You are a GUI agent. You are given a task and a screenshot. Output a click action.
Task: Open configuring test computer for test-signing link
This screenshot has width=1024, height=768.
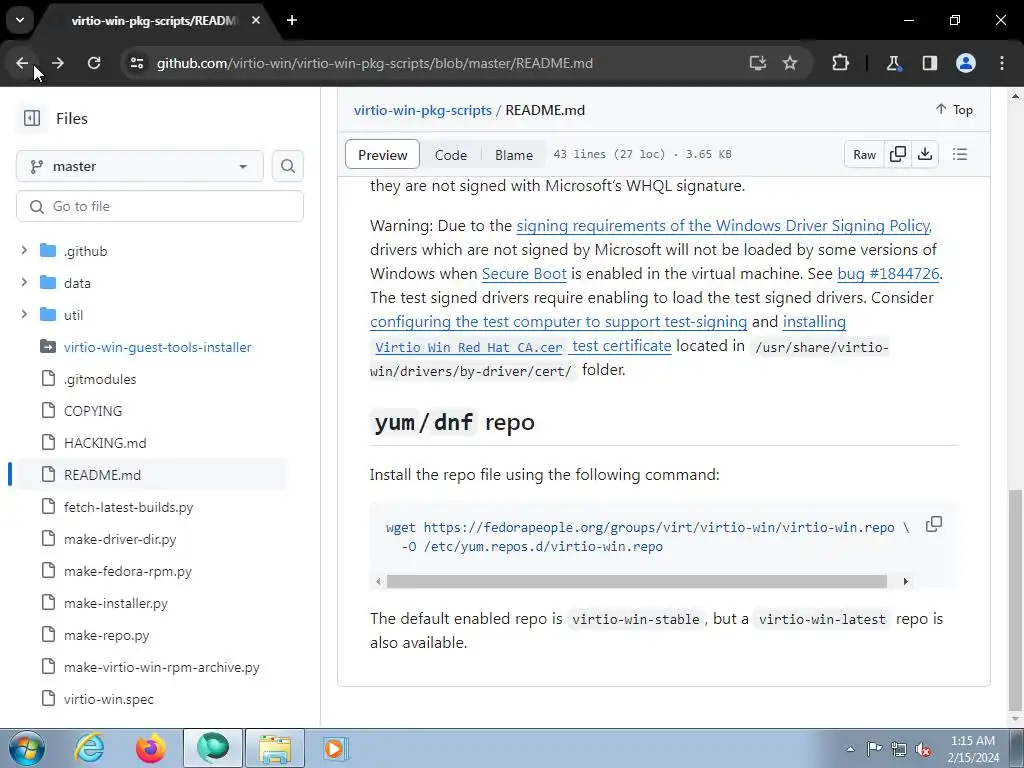pyautogui.click(x=558, y=322)
